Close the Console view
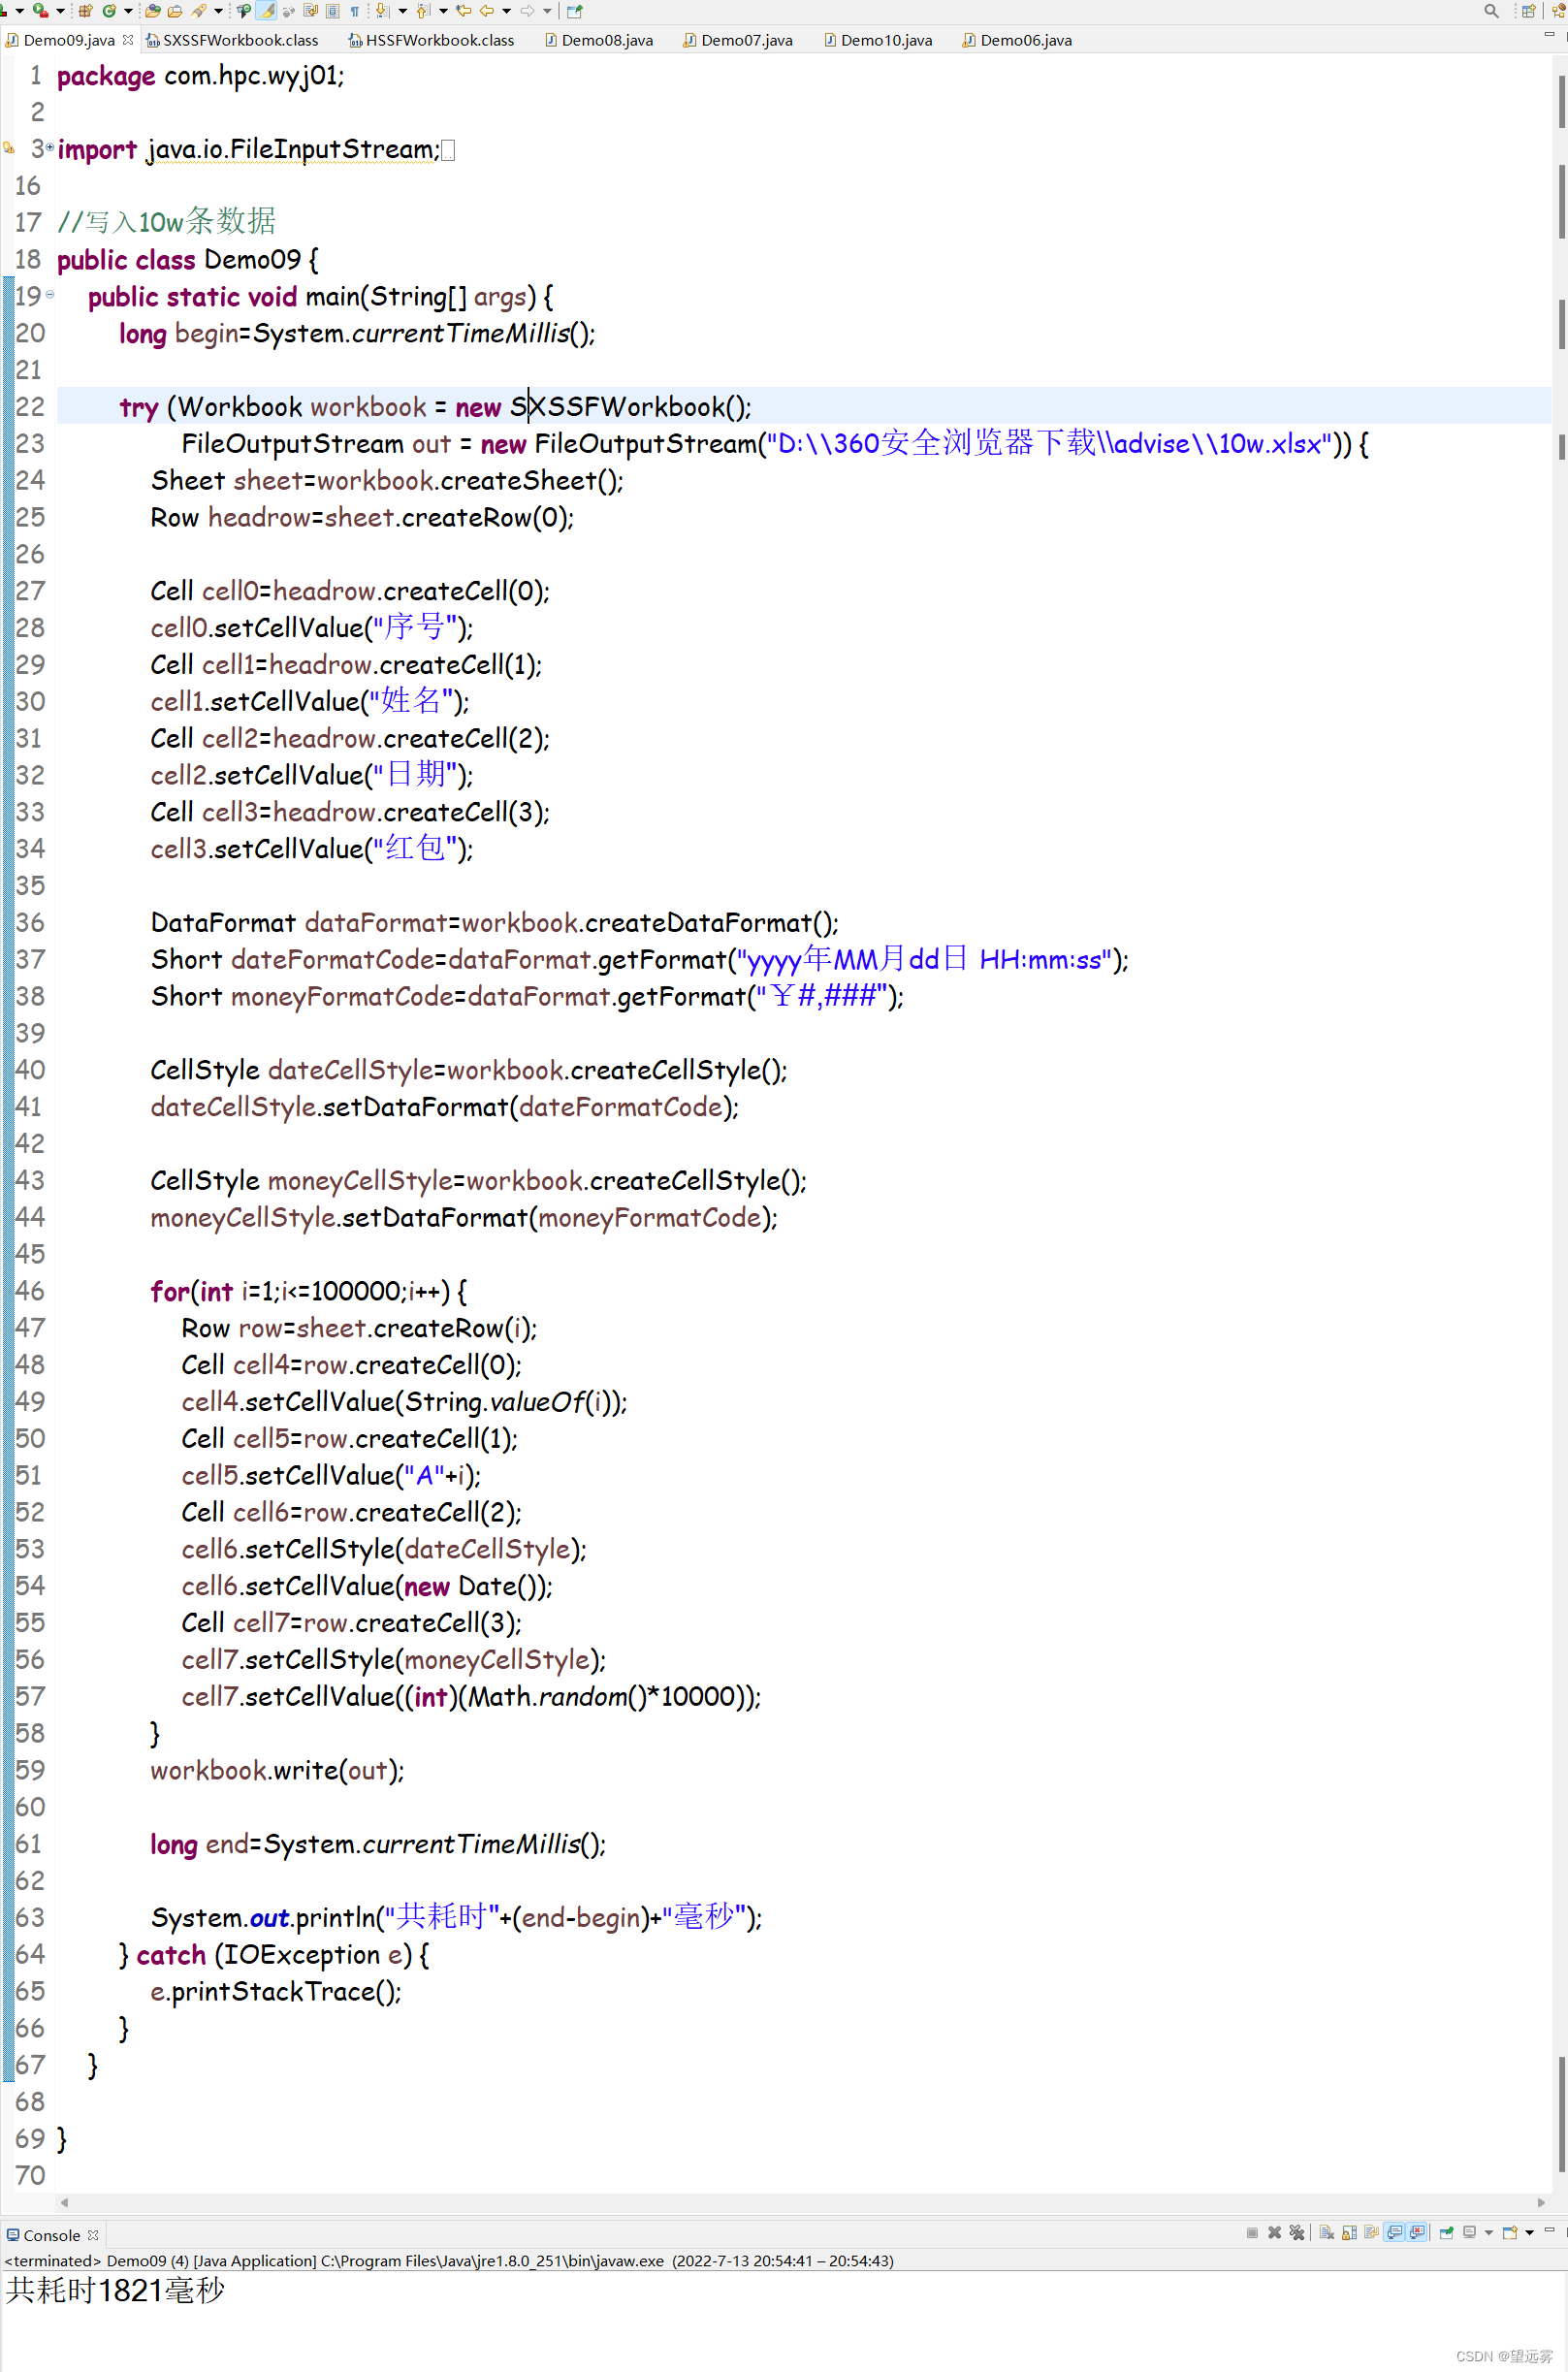 [93, 2235]
